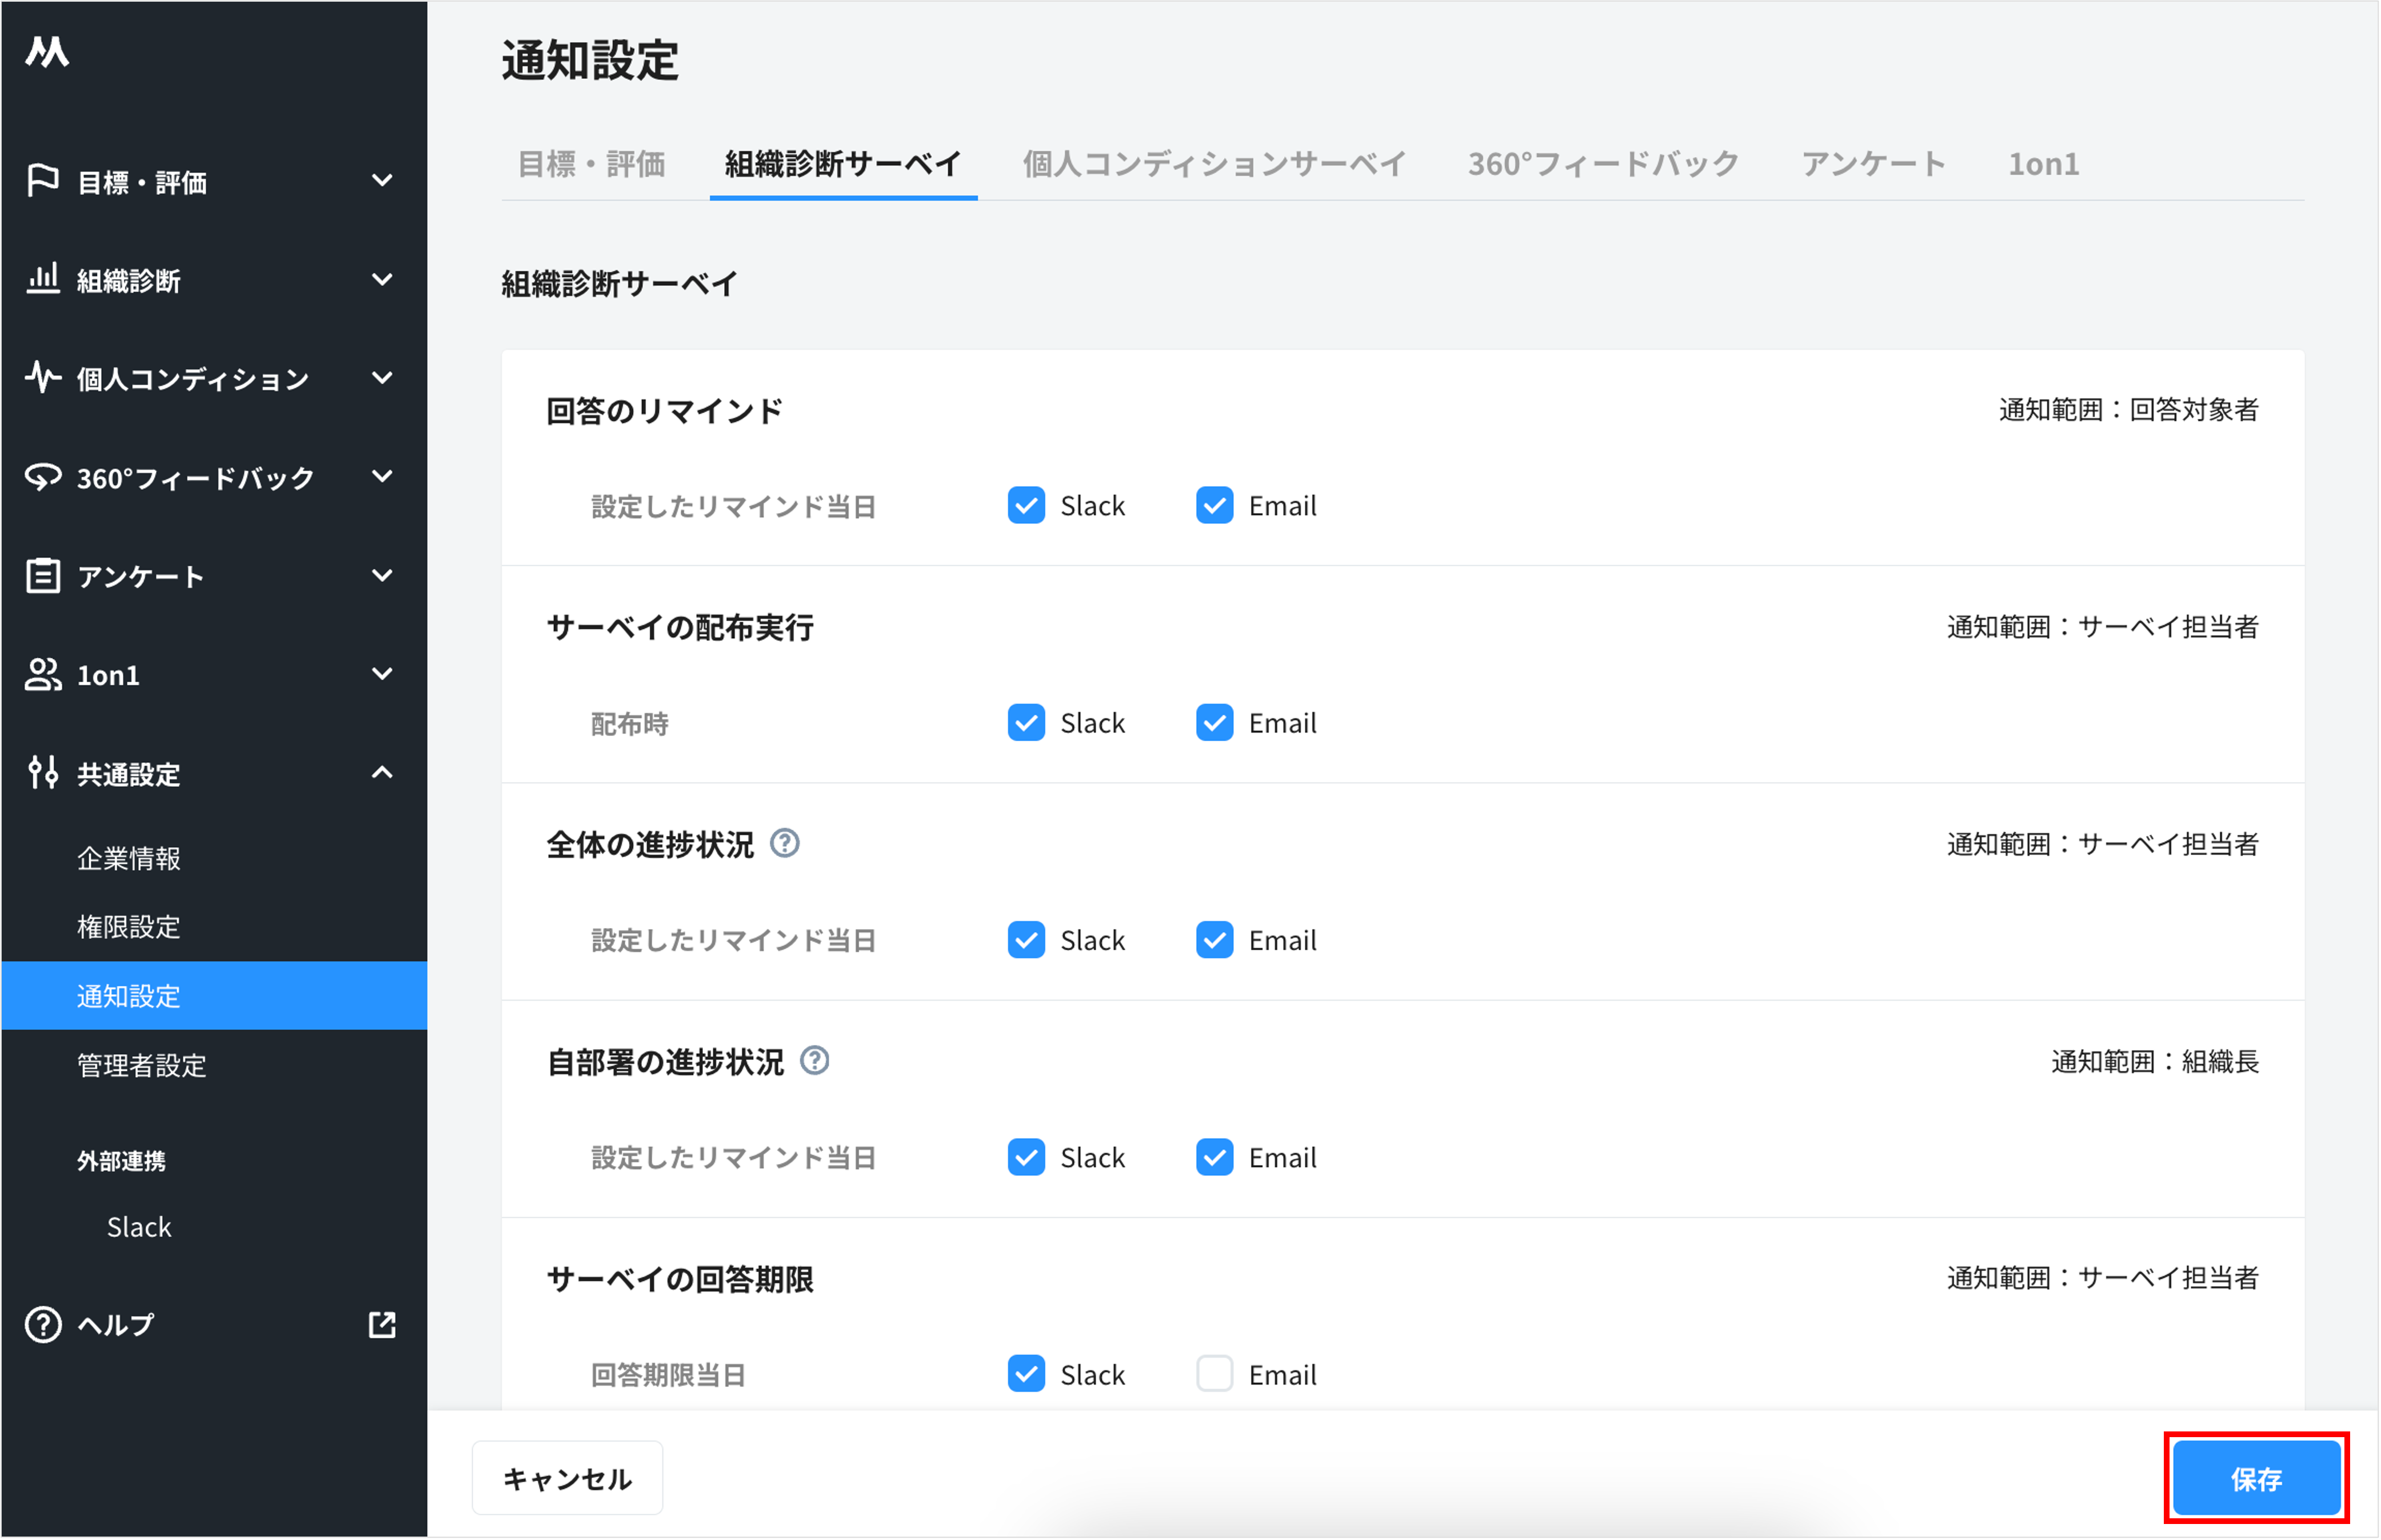This screenshot has height=1540, width=2381.
Task: Click the Slack link under 外部連携
Action: [x=139, y=1226]
